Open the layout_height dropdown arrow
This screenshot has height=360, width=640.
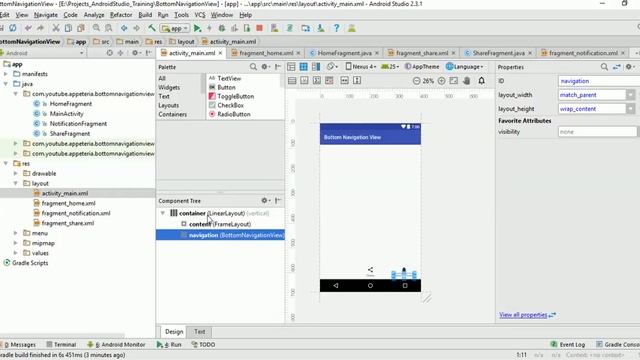pos(631,109)
